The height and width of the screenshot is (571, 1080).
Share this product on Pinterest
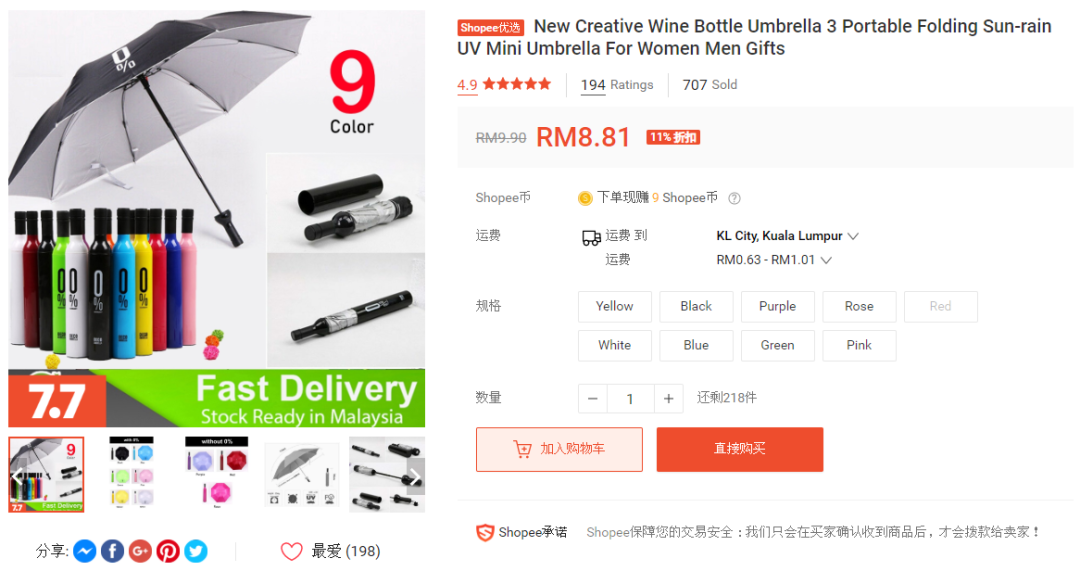pyautogui.click(x=168, y=551)
